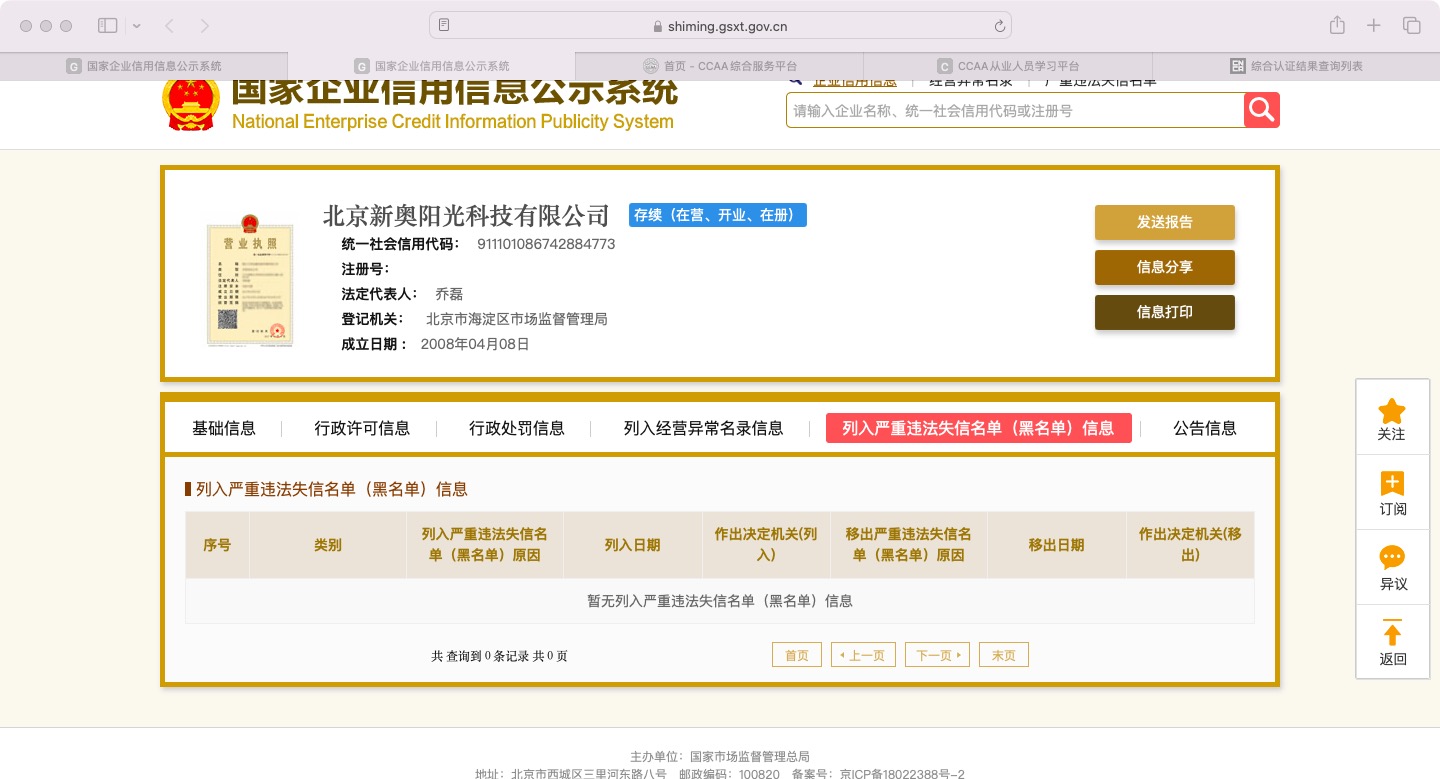This screenshot has height=779, width=1440.
Task: Select the 列入严重违法失信名单（黑名单）信息 tab
Action: [979, 428]
